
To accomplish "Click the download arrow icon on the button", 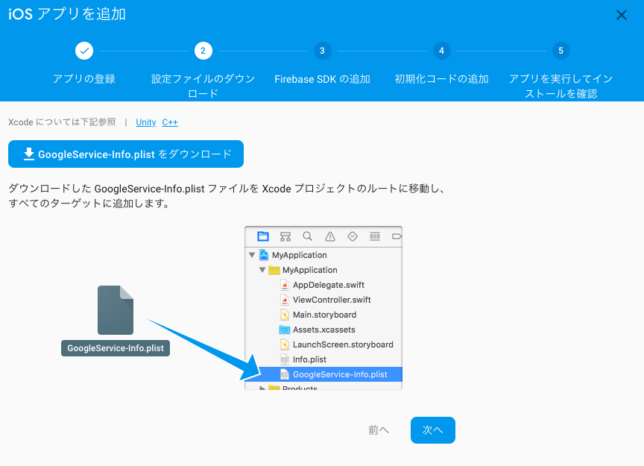I will [29, 154].
